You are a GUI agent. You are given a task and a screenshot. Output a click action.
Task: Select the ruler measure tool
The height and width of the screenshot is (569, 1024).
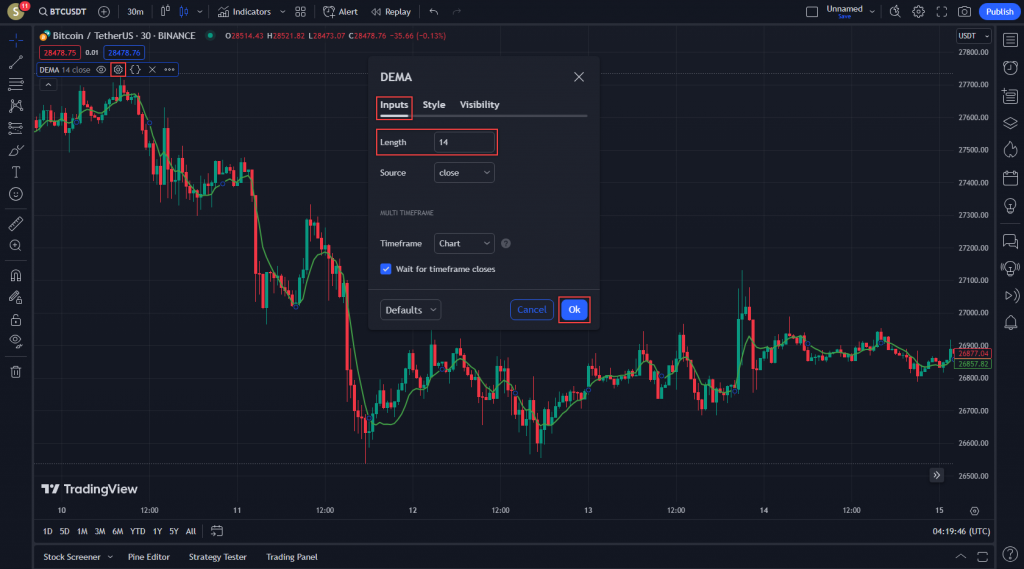pos(16,223)
